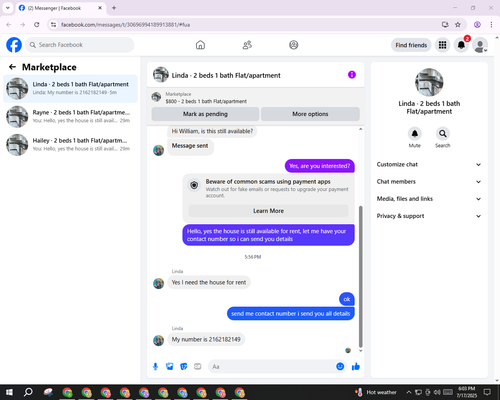
Task: Click the More options button
Action: pyautogui.click(x=310, y=114)
